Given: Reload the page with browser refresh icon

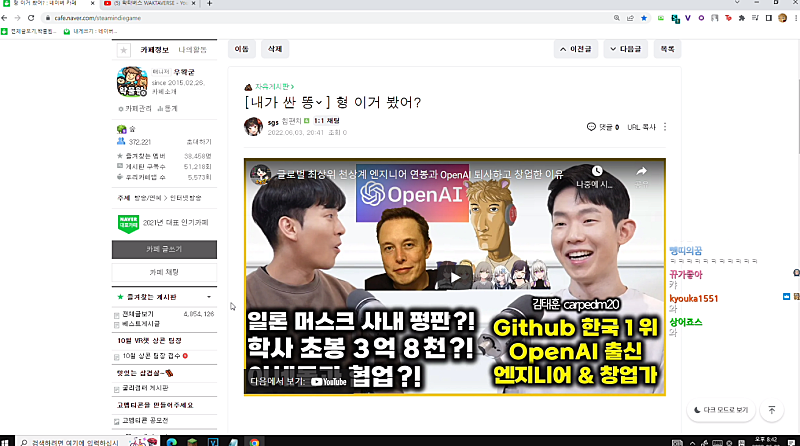Looking at the screenshot, I should coord(31,18).
